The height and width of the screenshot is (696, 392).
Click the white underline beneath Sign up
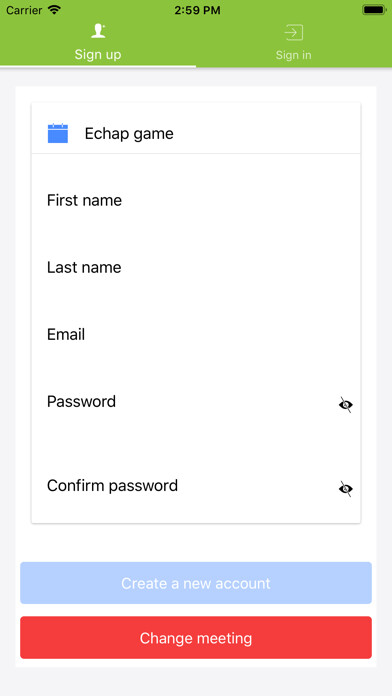coord(98,67)
